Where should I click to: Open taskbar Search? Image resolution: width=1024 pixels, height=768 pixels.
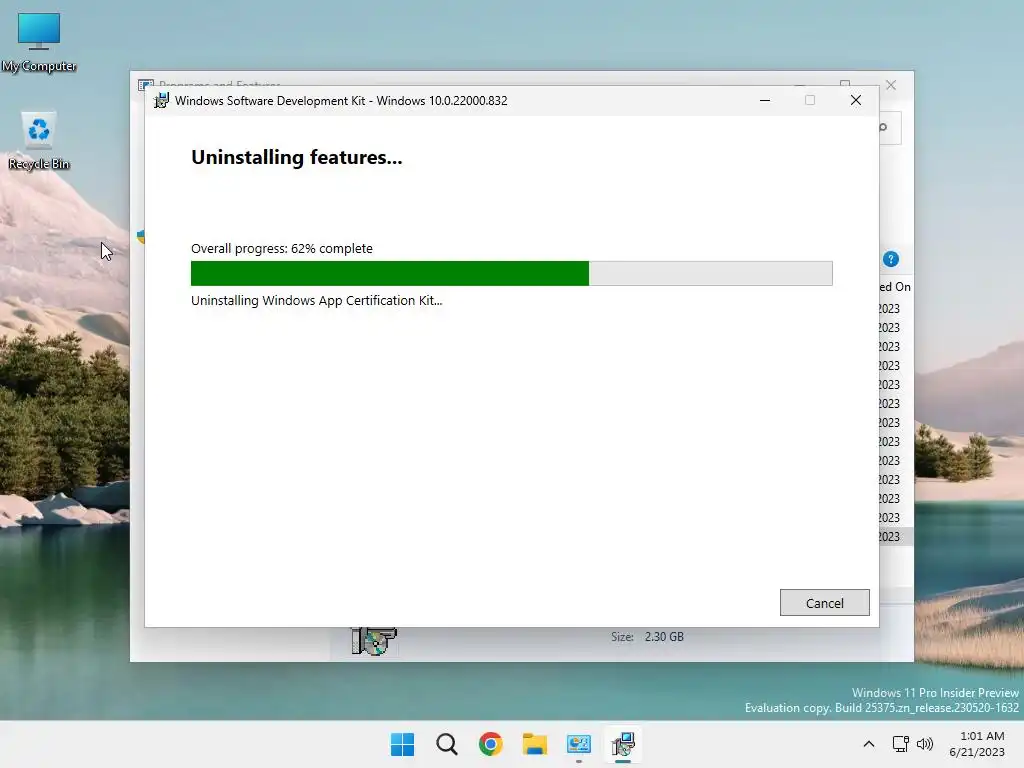coord(447,744)
